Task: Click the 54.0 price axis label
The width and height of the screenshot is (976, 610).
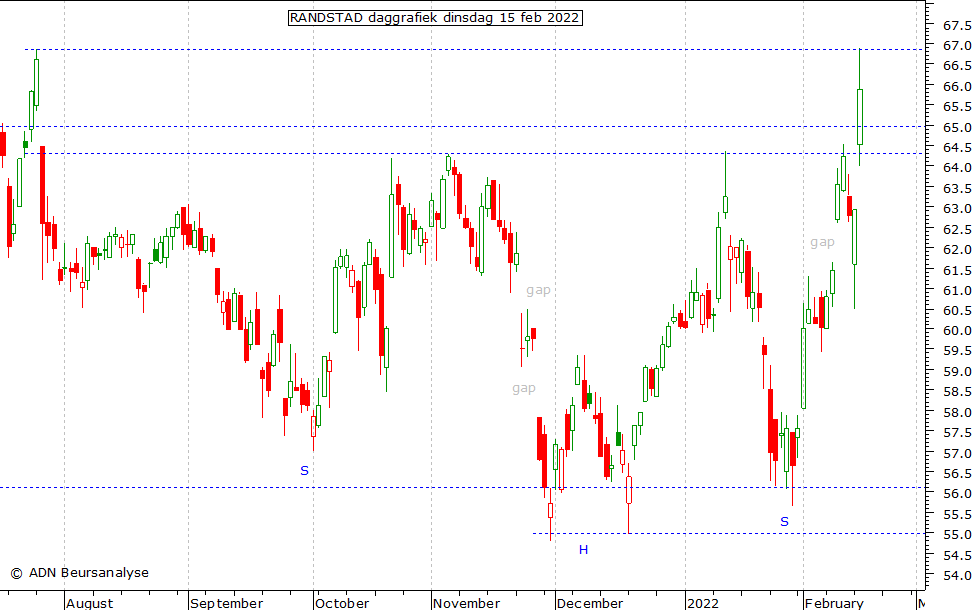Action: pos(957,575)
